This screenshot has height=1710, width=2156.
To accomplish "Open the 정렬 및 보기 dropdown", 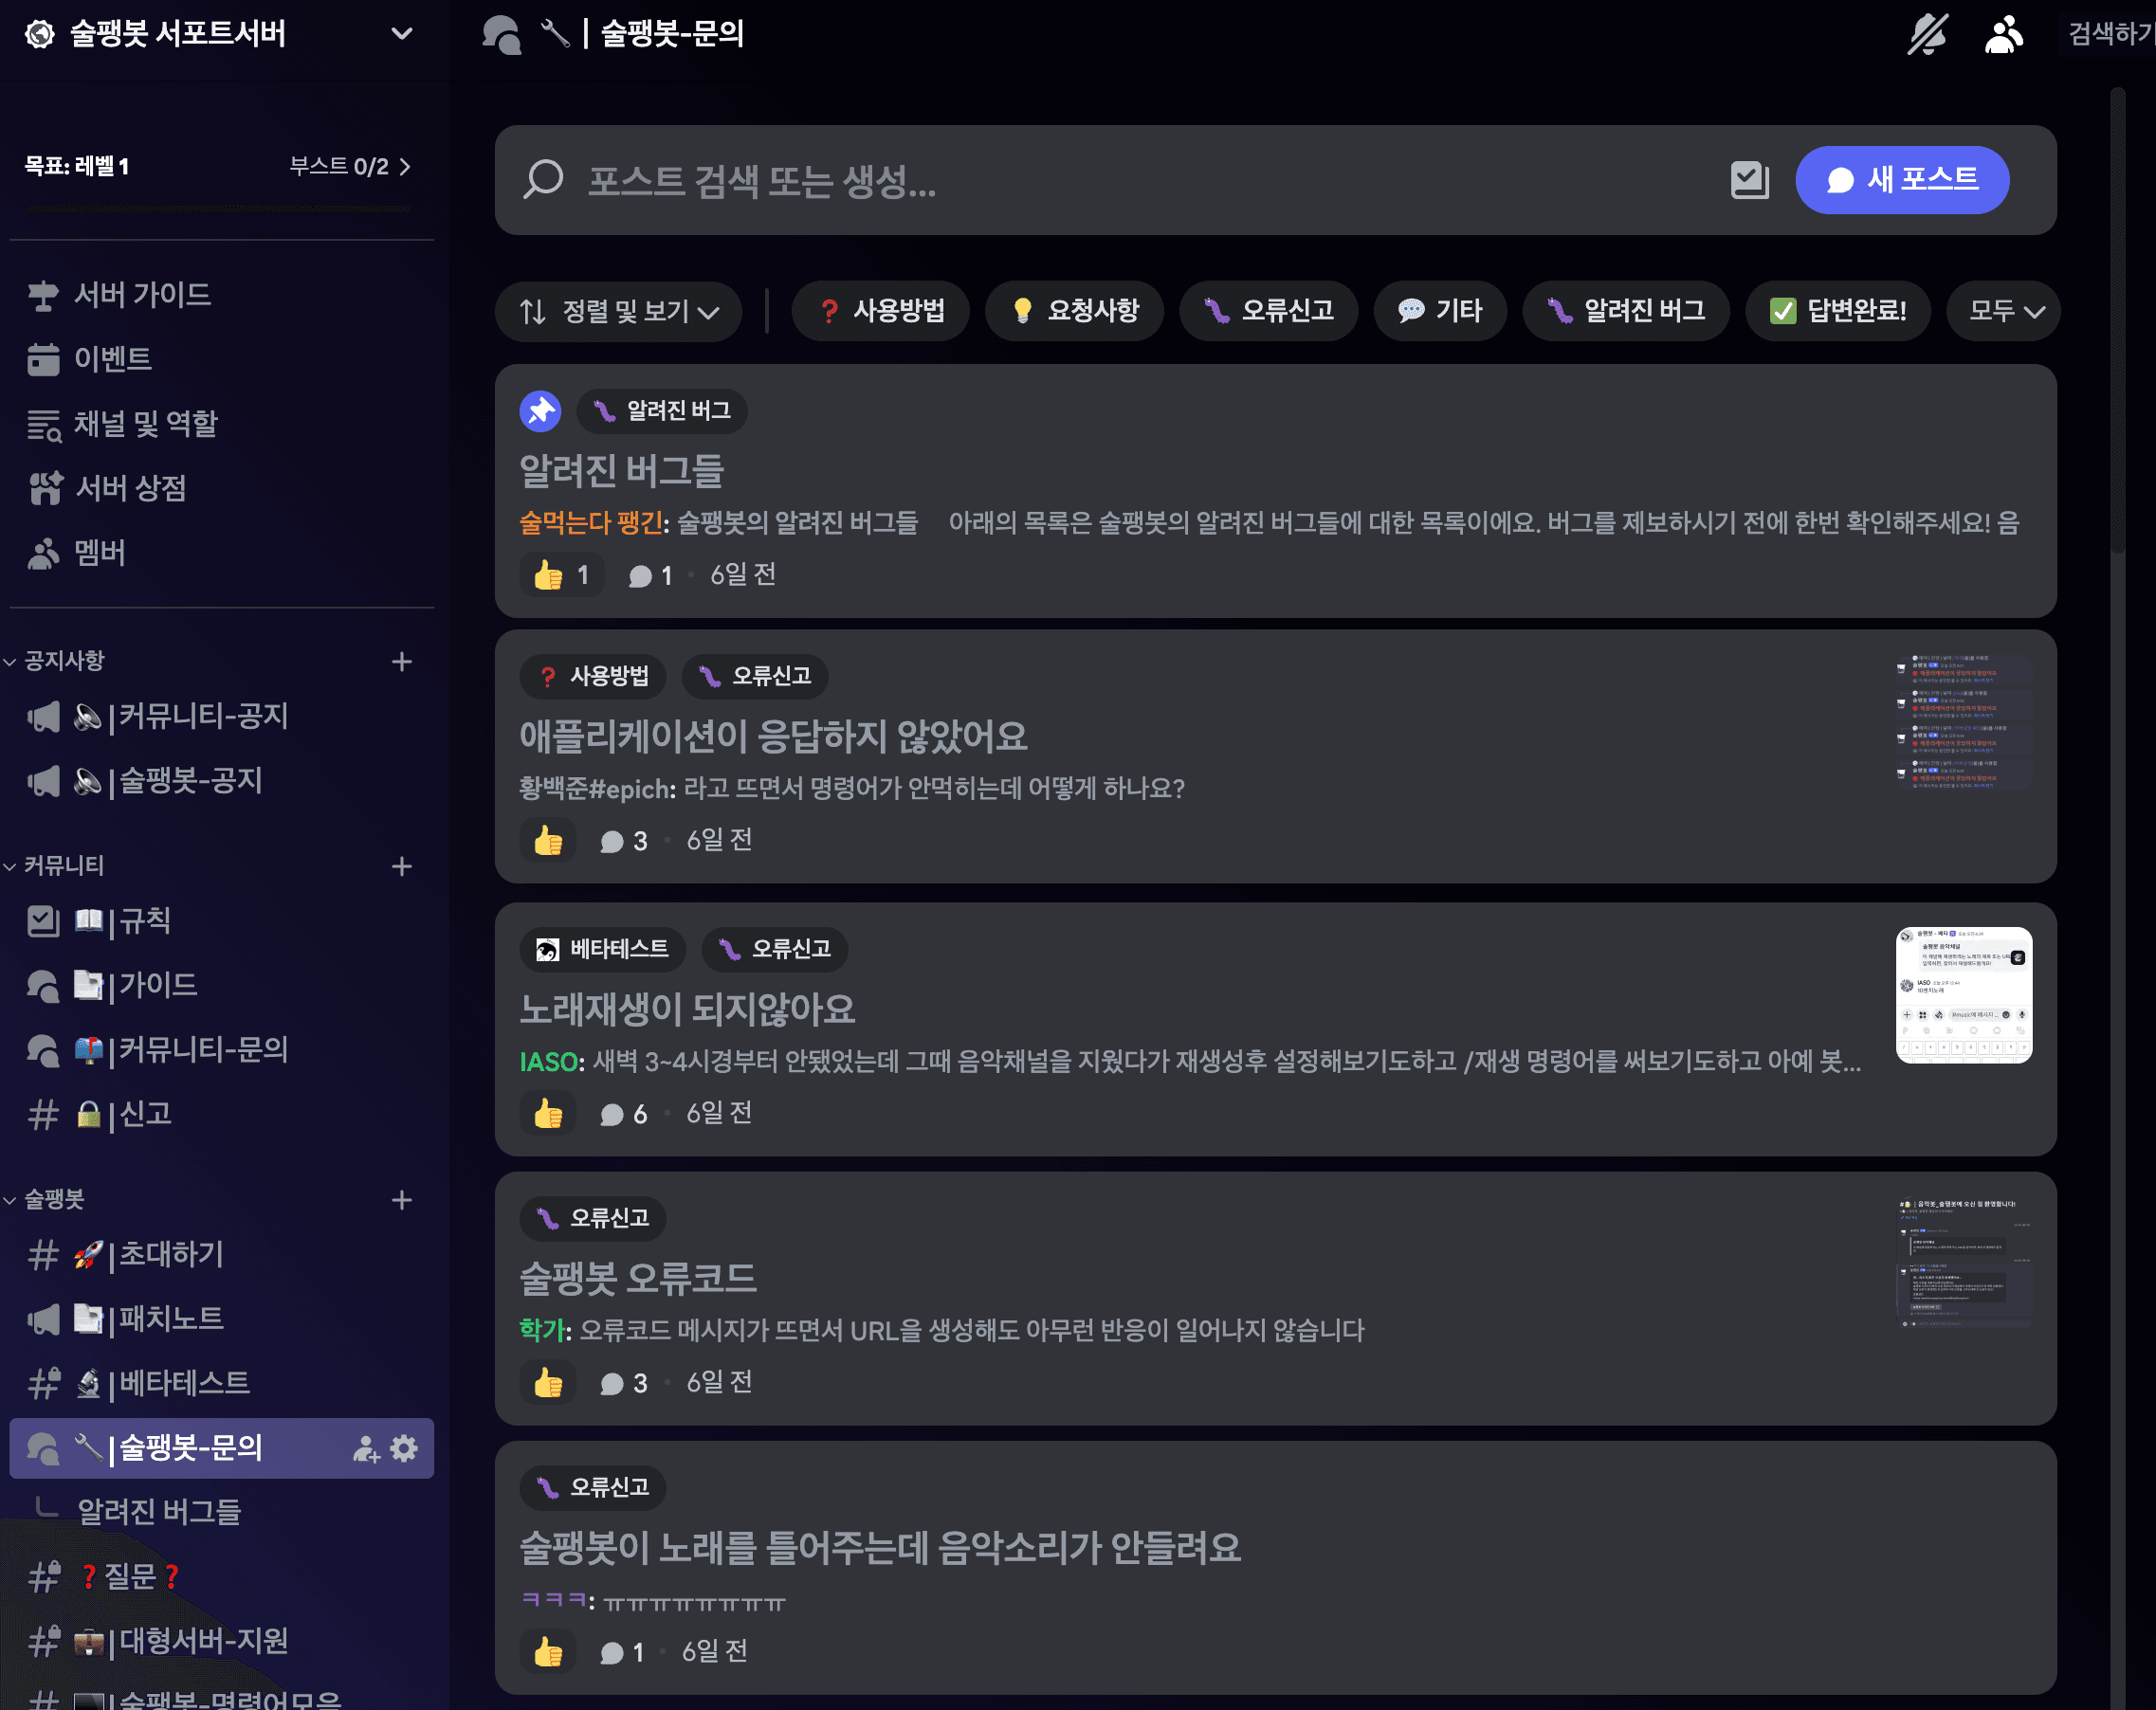I will tap(618, 311).
